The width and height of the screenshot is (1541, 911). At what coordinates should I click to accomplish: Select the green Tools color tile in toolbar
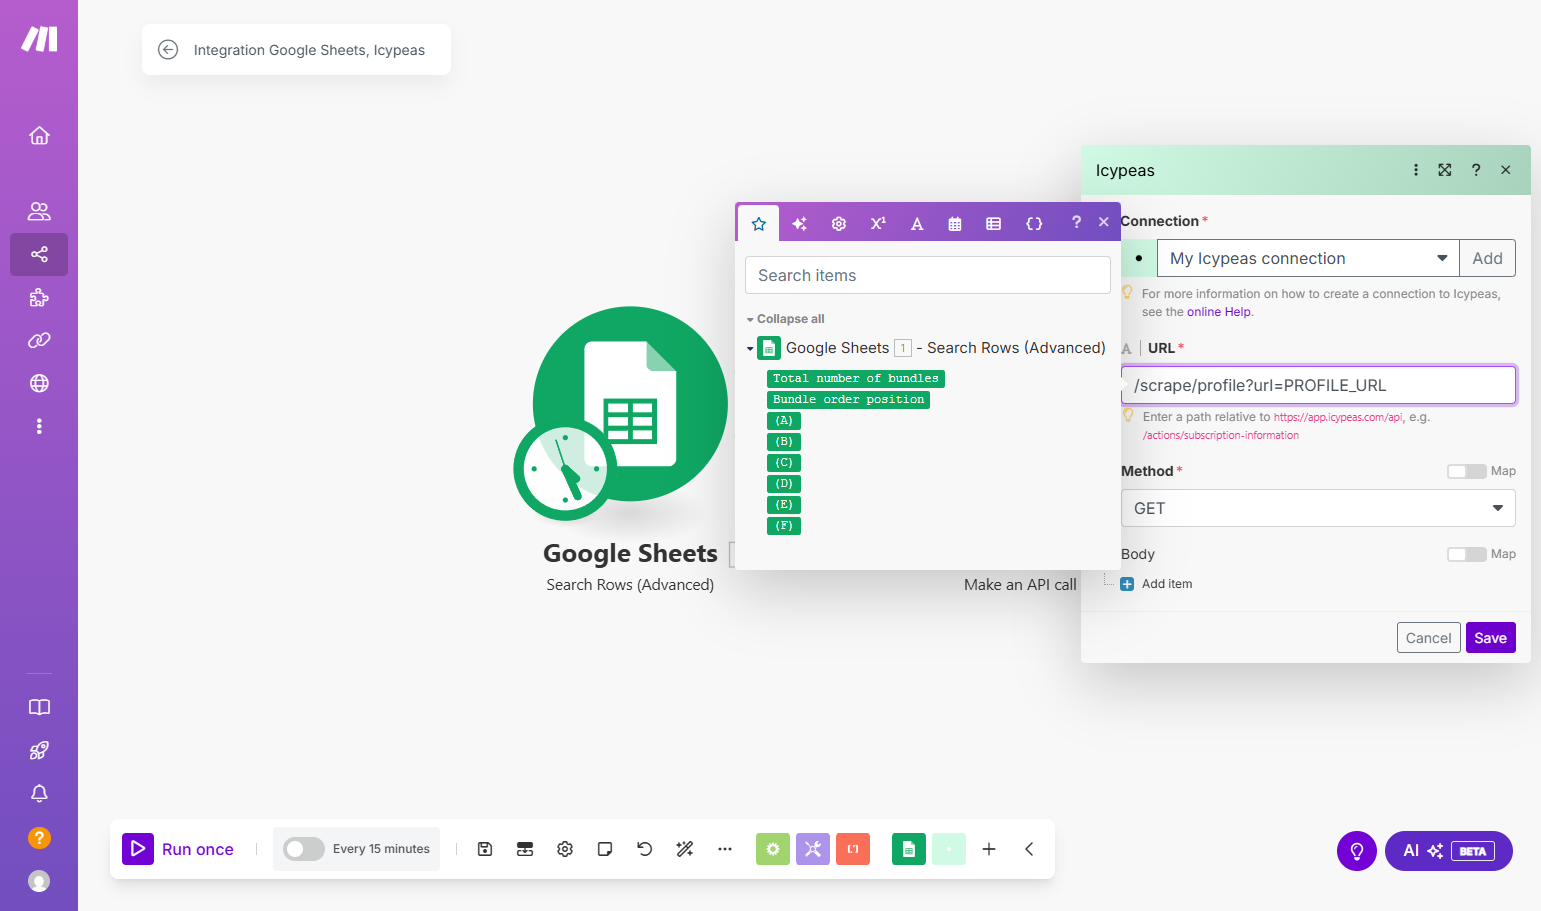772,849
